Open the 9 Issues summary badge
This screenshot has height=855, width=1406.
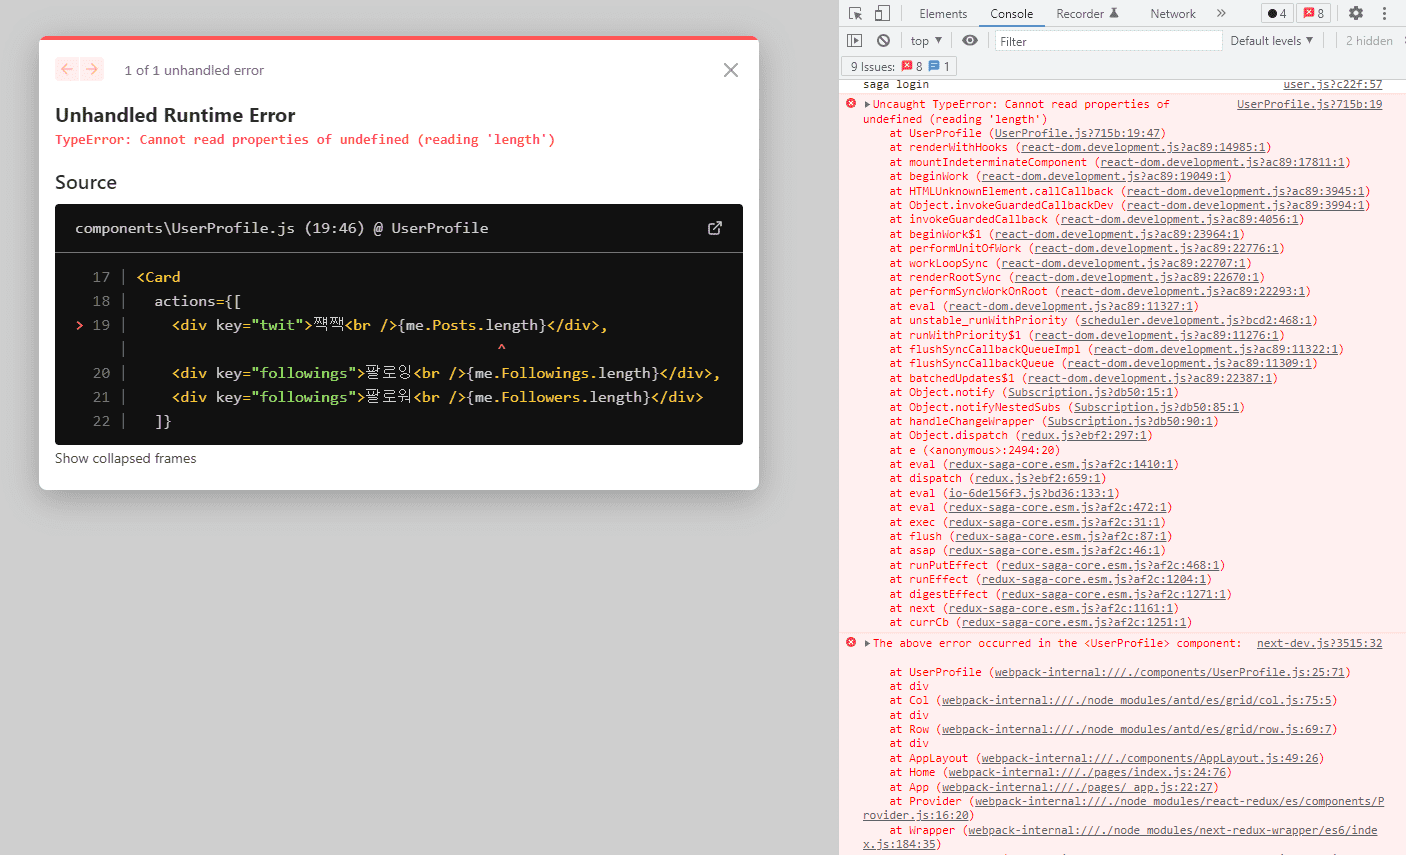[900, 66]
